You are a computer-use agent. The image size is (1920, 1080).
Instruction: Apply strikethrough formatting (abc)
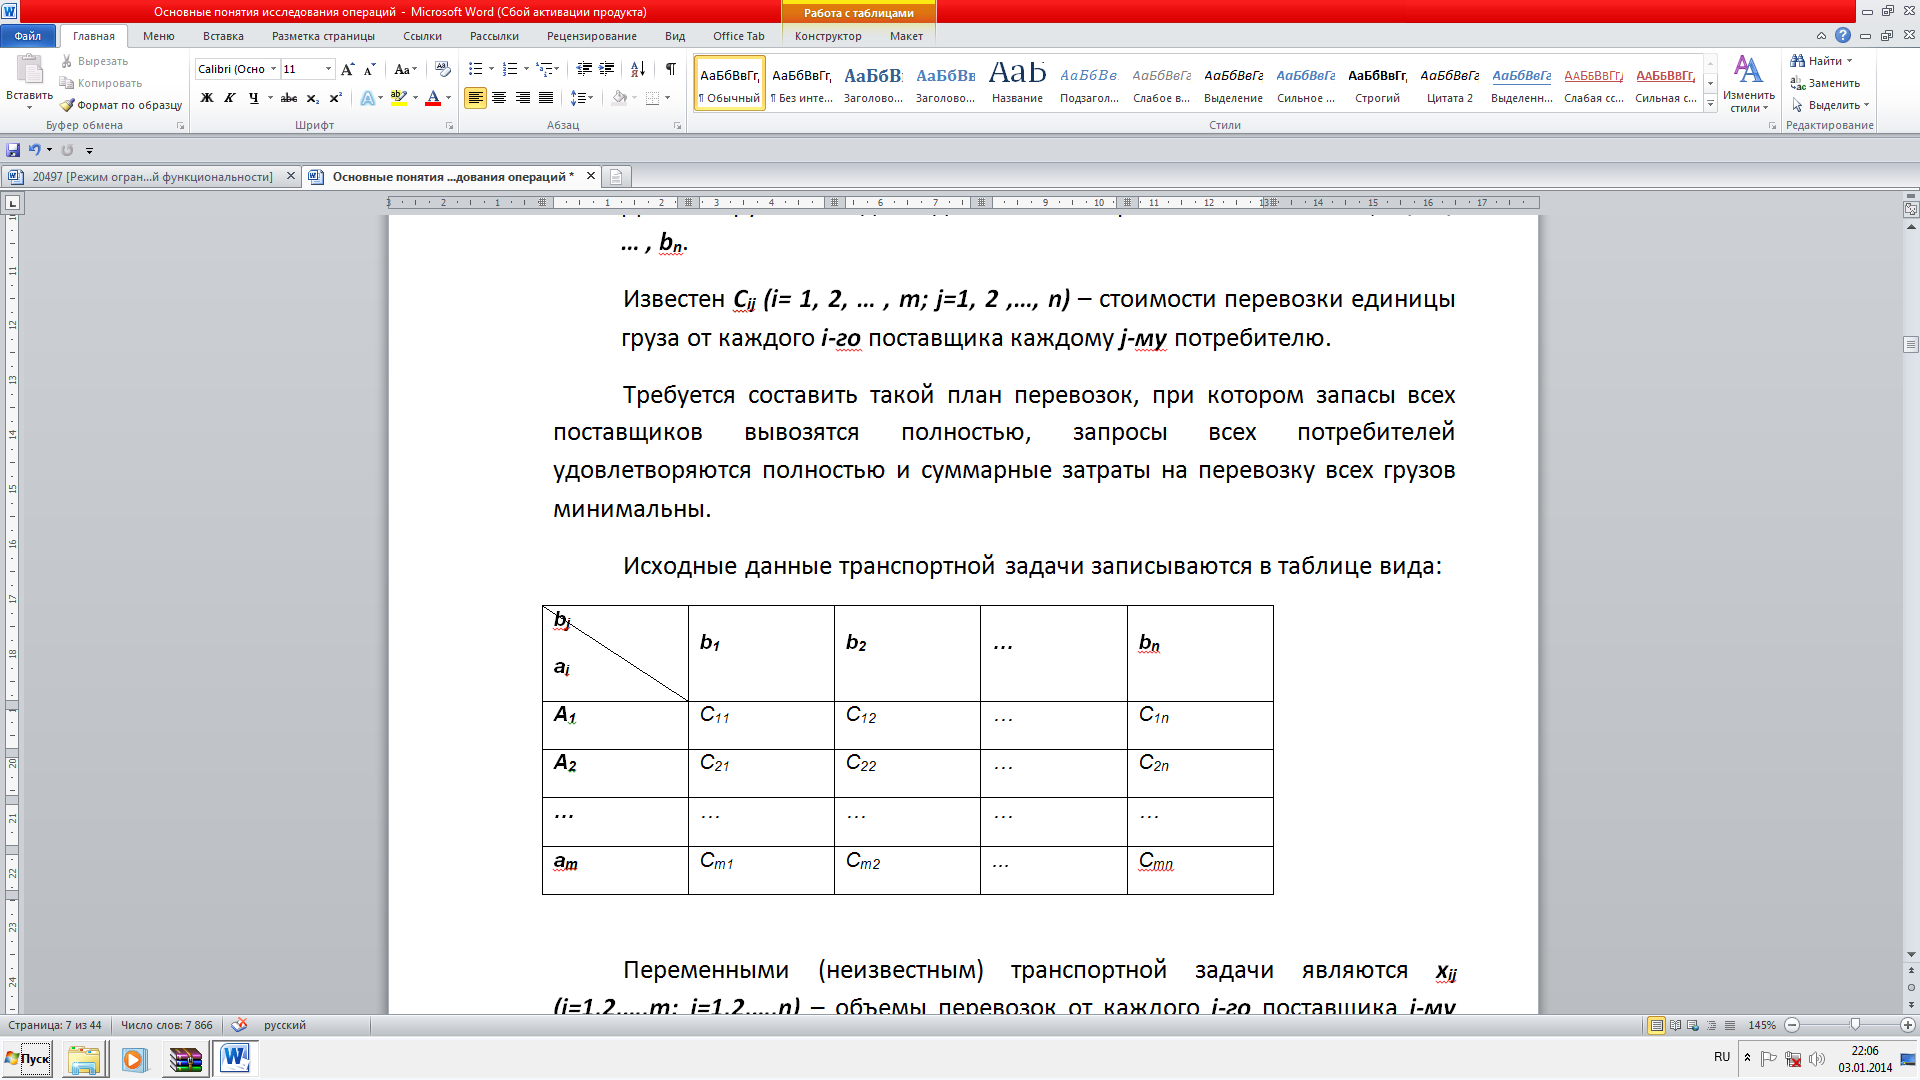[x=289, y=98]
